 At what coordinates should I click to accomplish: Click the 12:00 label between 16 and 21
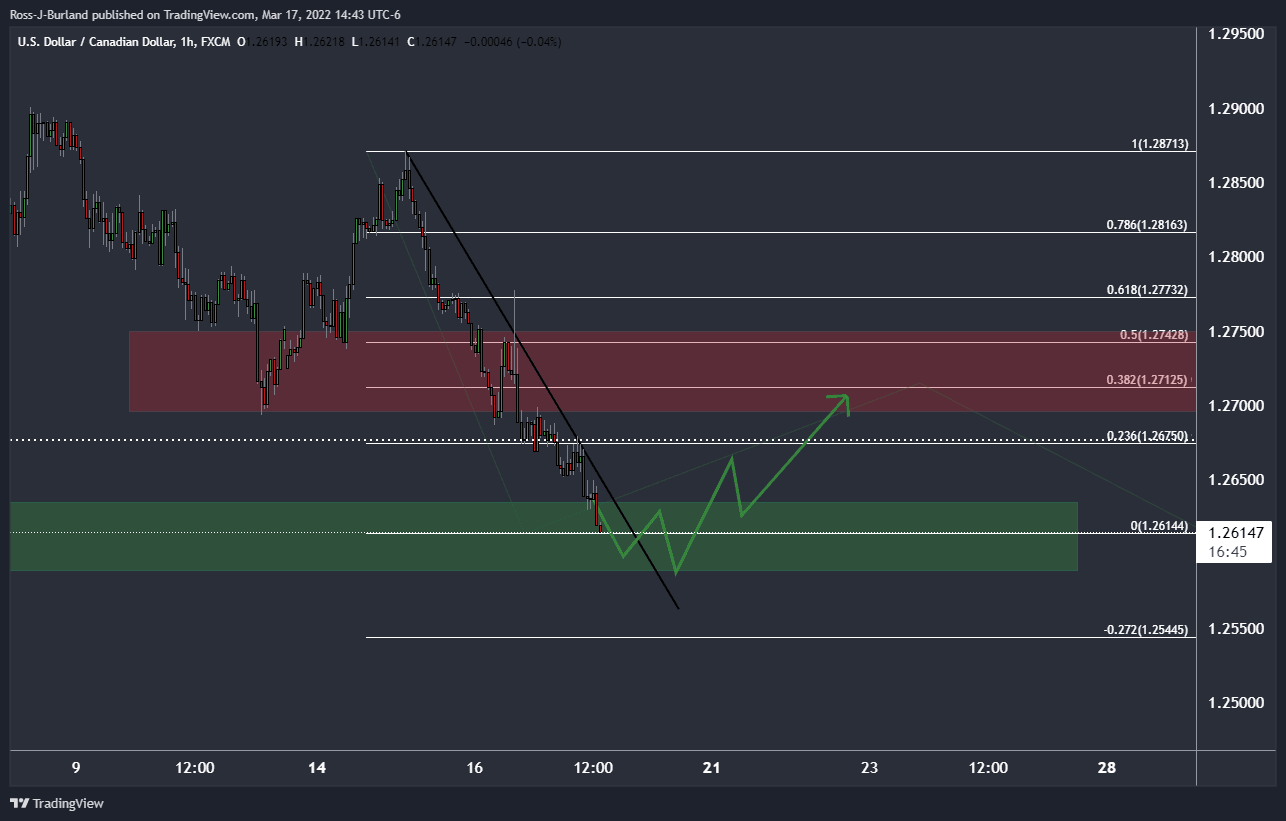tap(593, 768)
